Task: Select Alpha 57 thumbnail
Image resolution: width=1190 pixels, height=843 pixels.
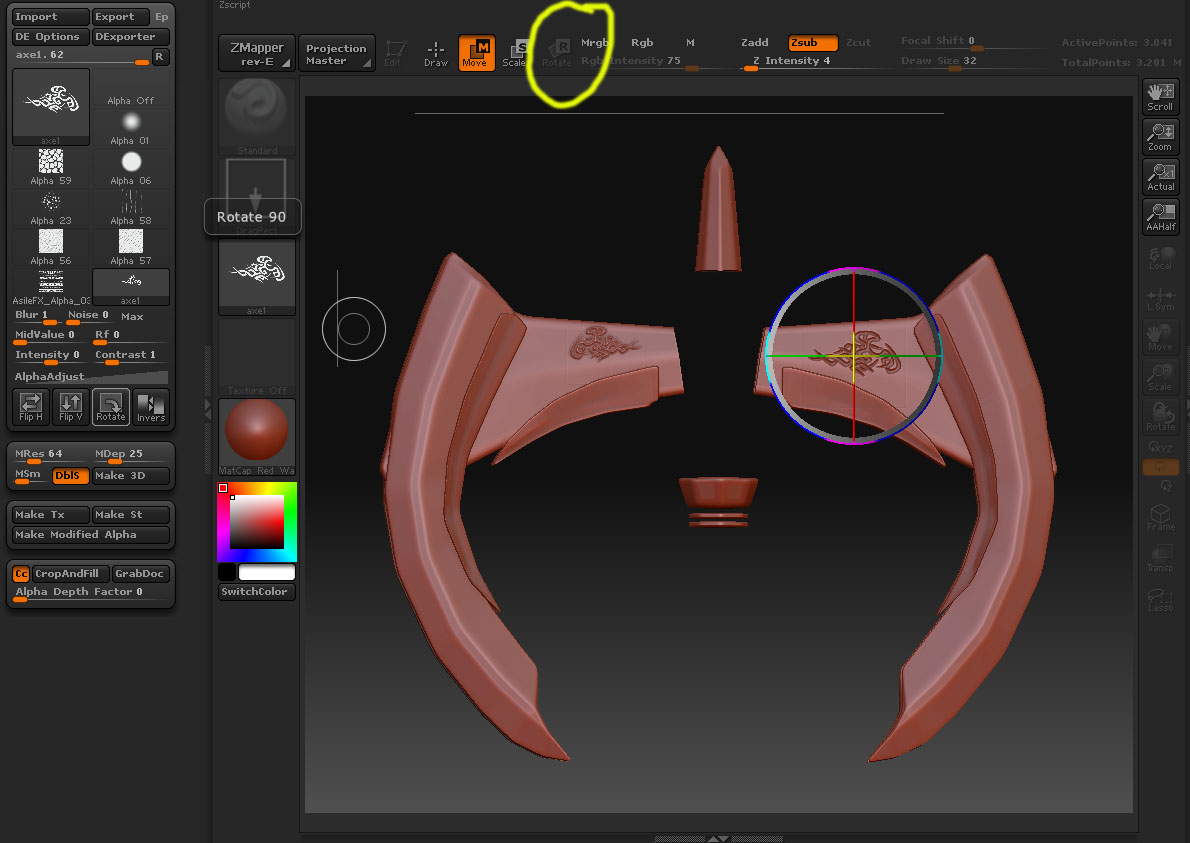Action: [x=131, y=248]
